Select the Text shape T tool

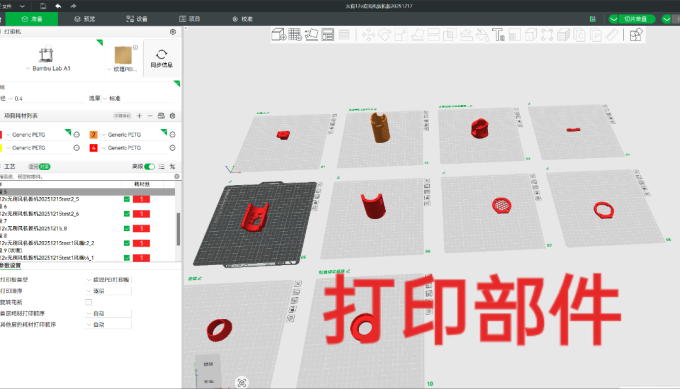498,35
